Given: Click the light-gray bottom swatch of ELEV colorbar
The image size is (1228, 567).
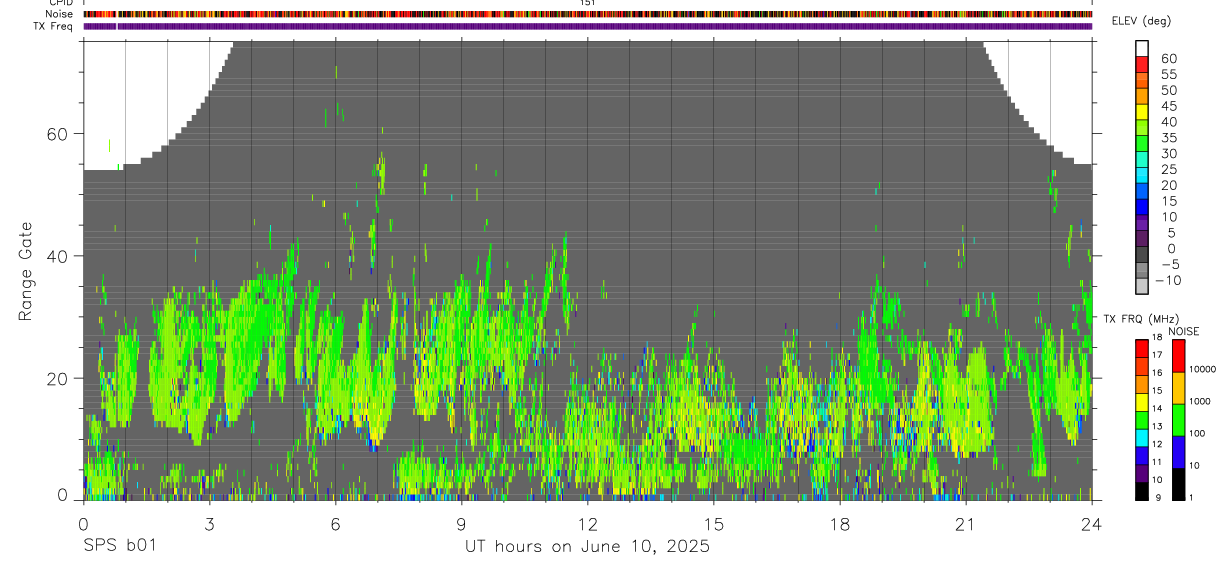Looking at the screenshot, I should click(x=1142, y=286).
